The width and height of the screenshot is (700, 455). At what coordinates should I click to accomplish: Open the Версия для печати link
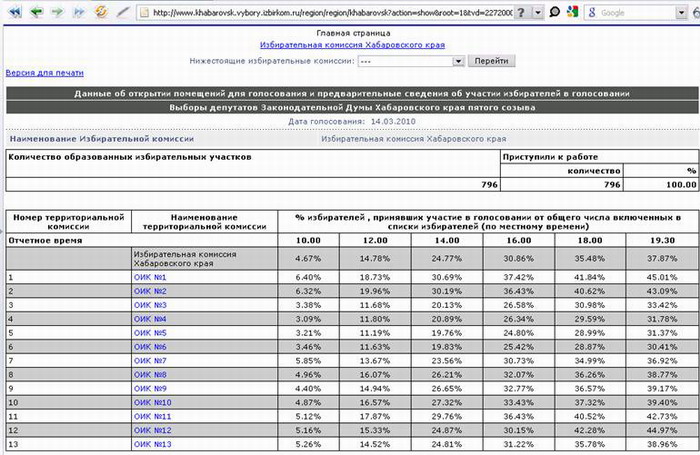coord(44,73)
